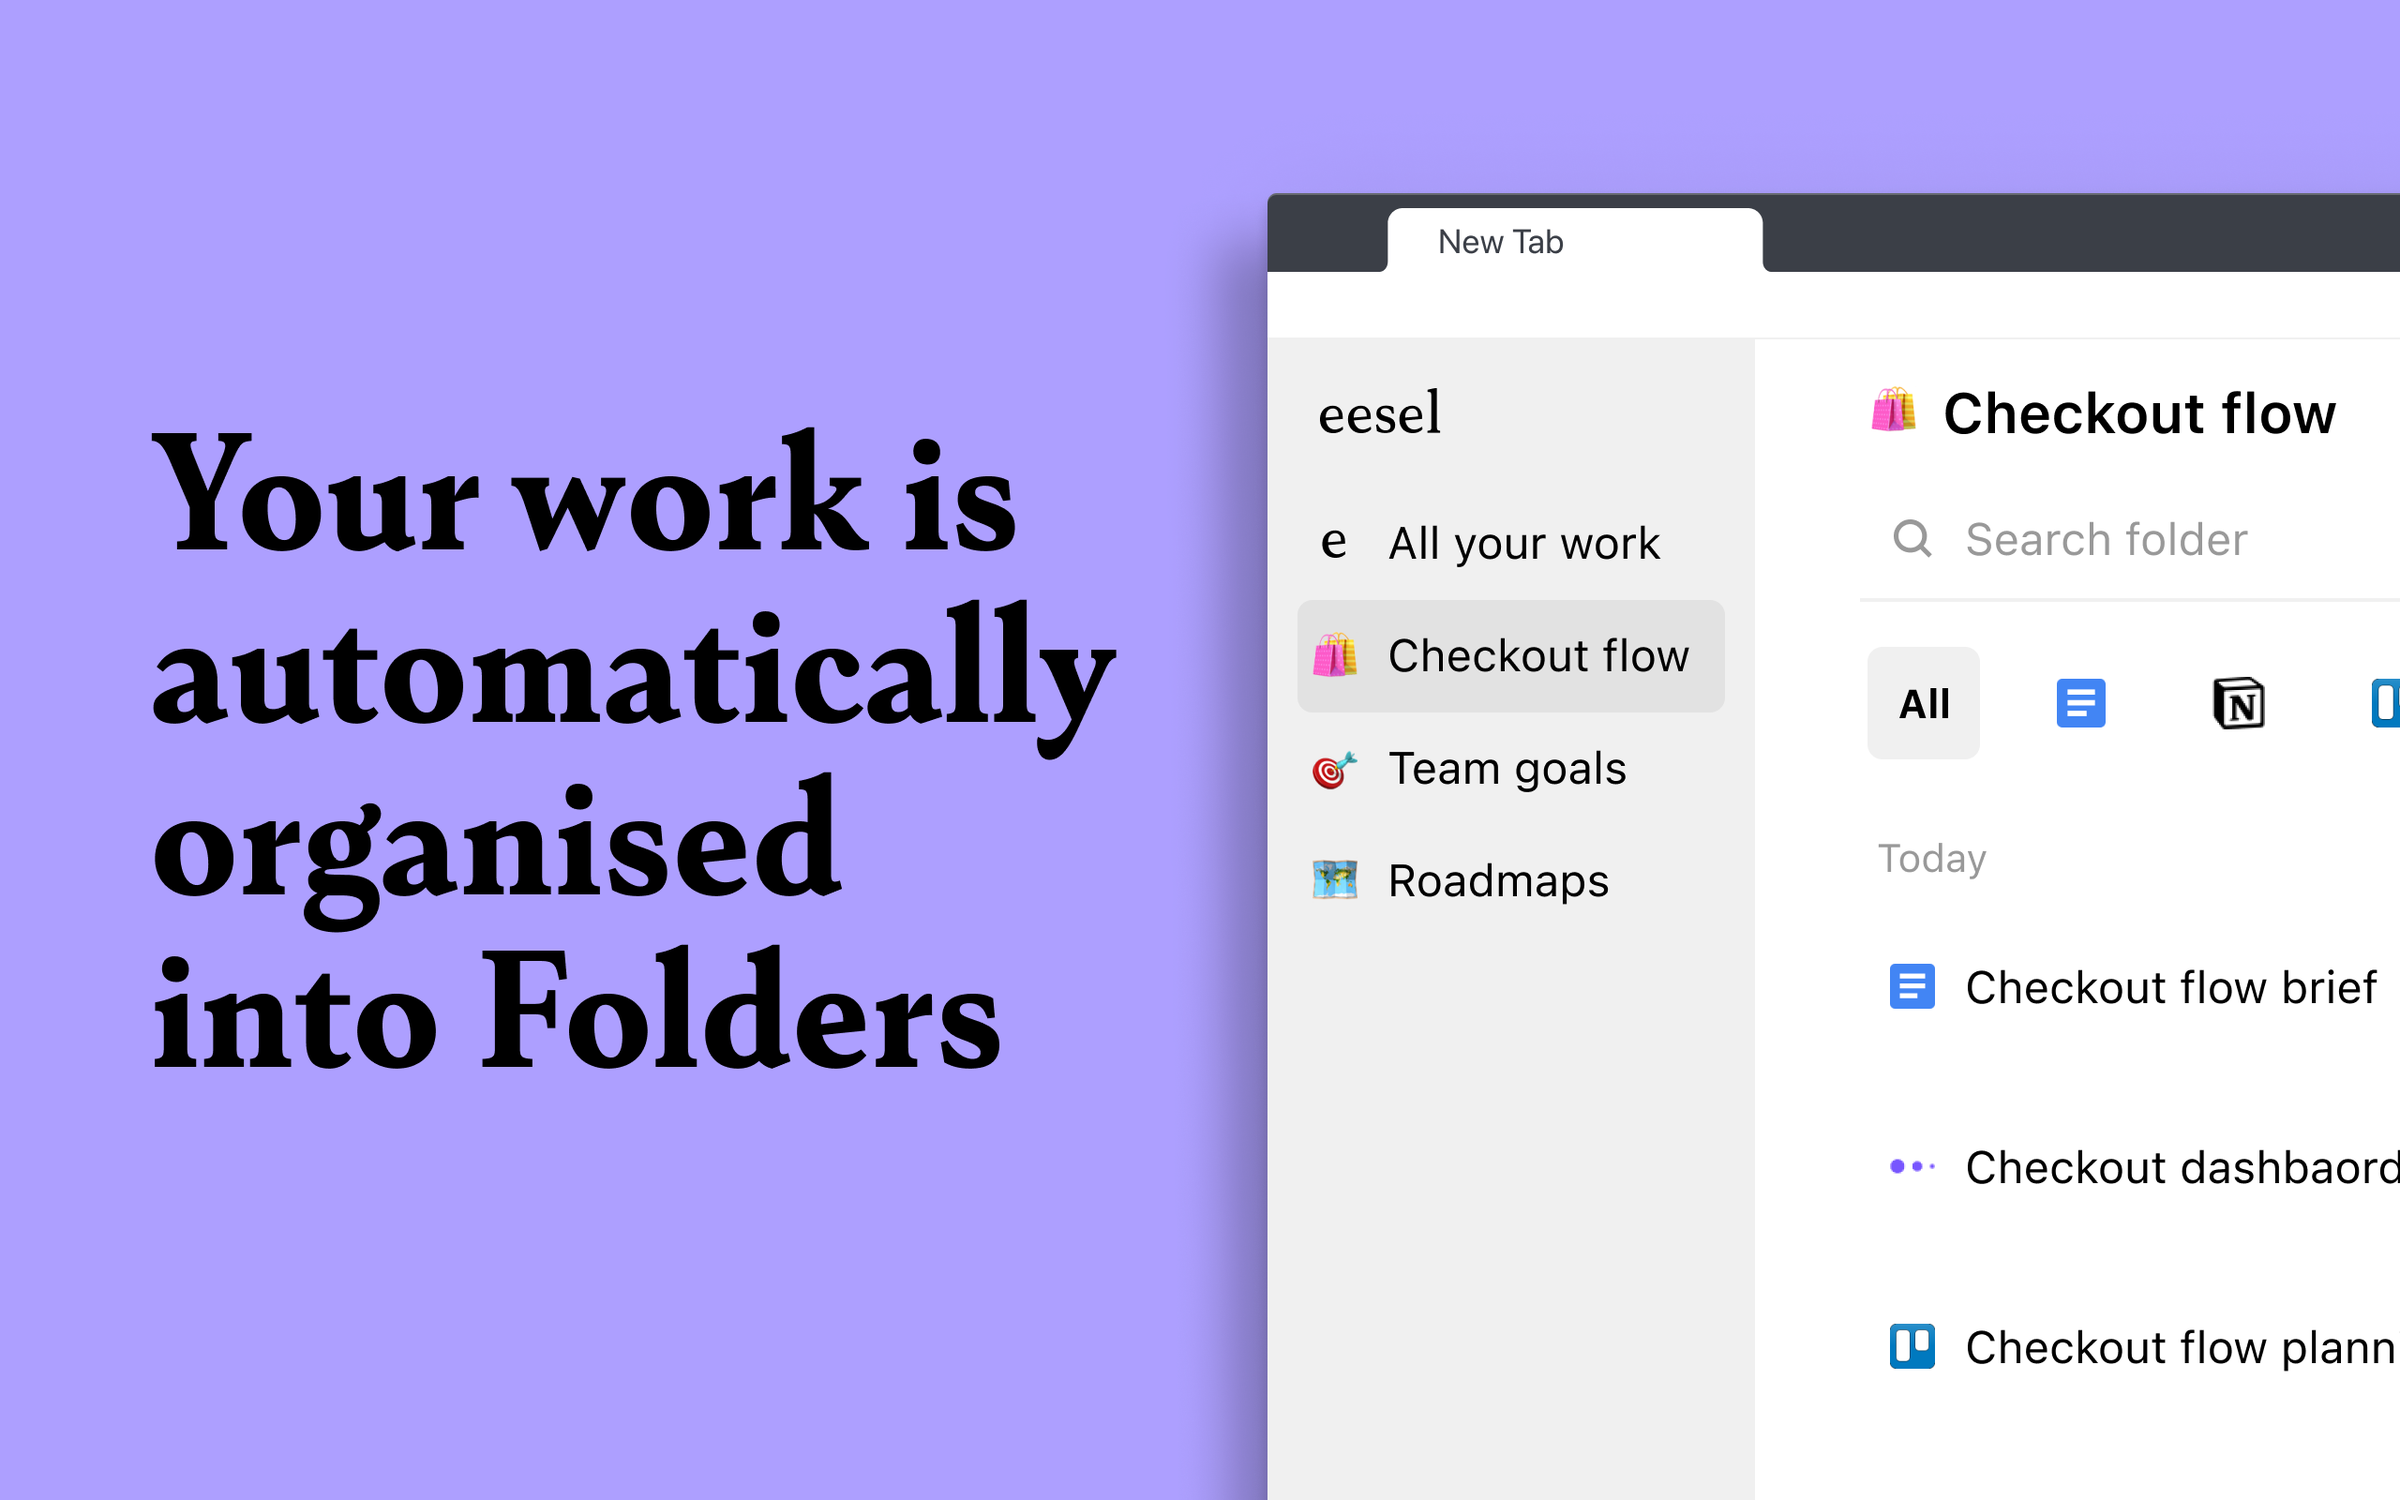Open the 'Checkout flow' folder
The image size is (2400, 1500).
click(1510, 653)
